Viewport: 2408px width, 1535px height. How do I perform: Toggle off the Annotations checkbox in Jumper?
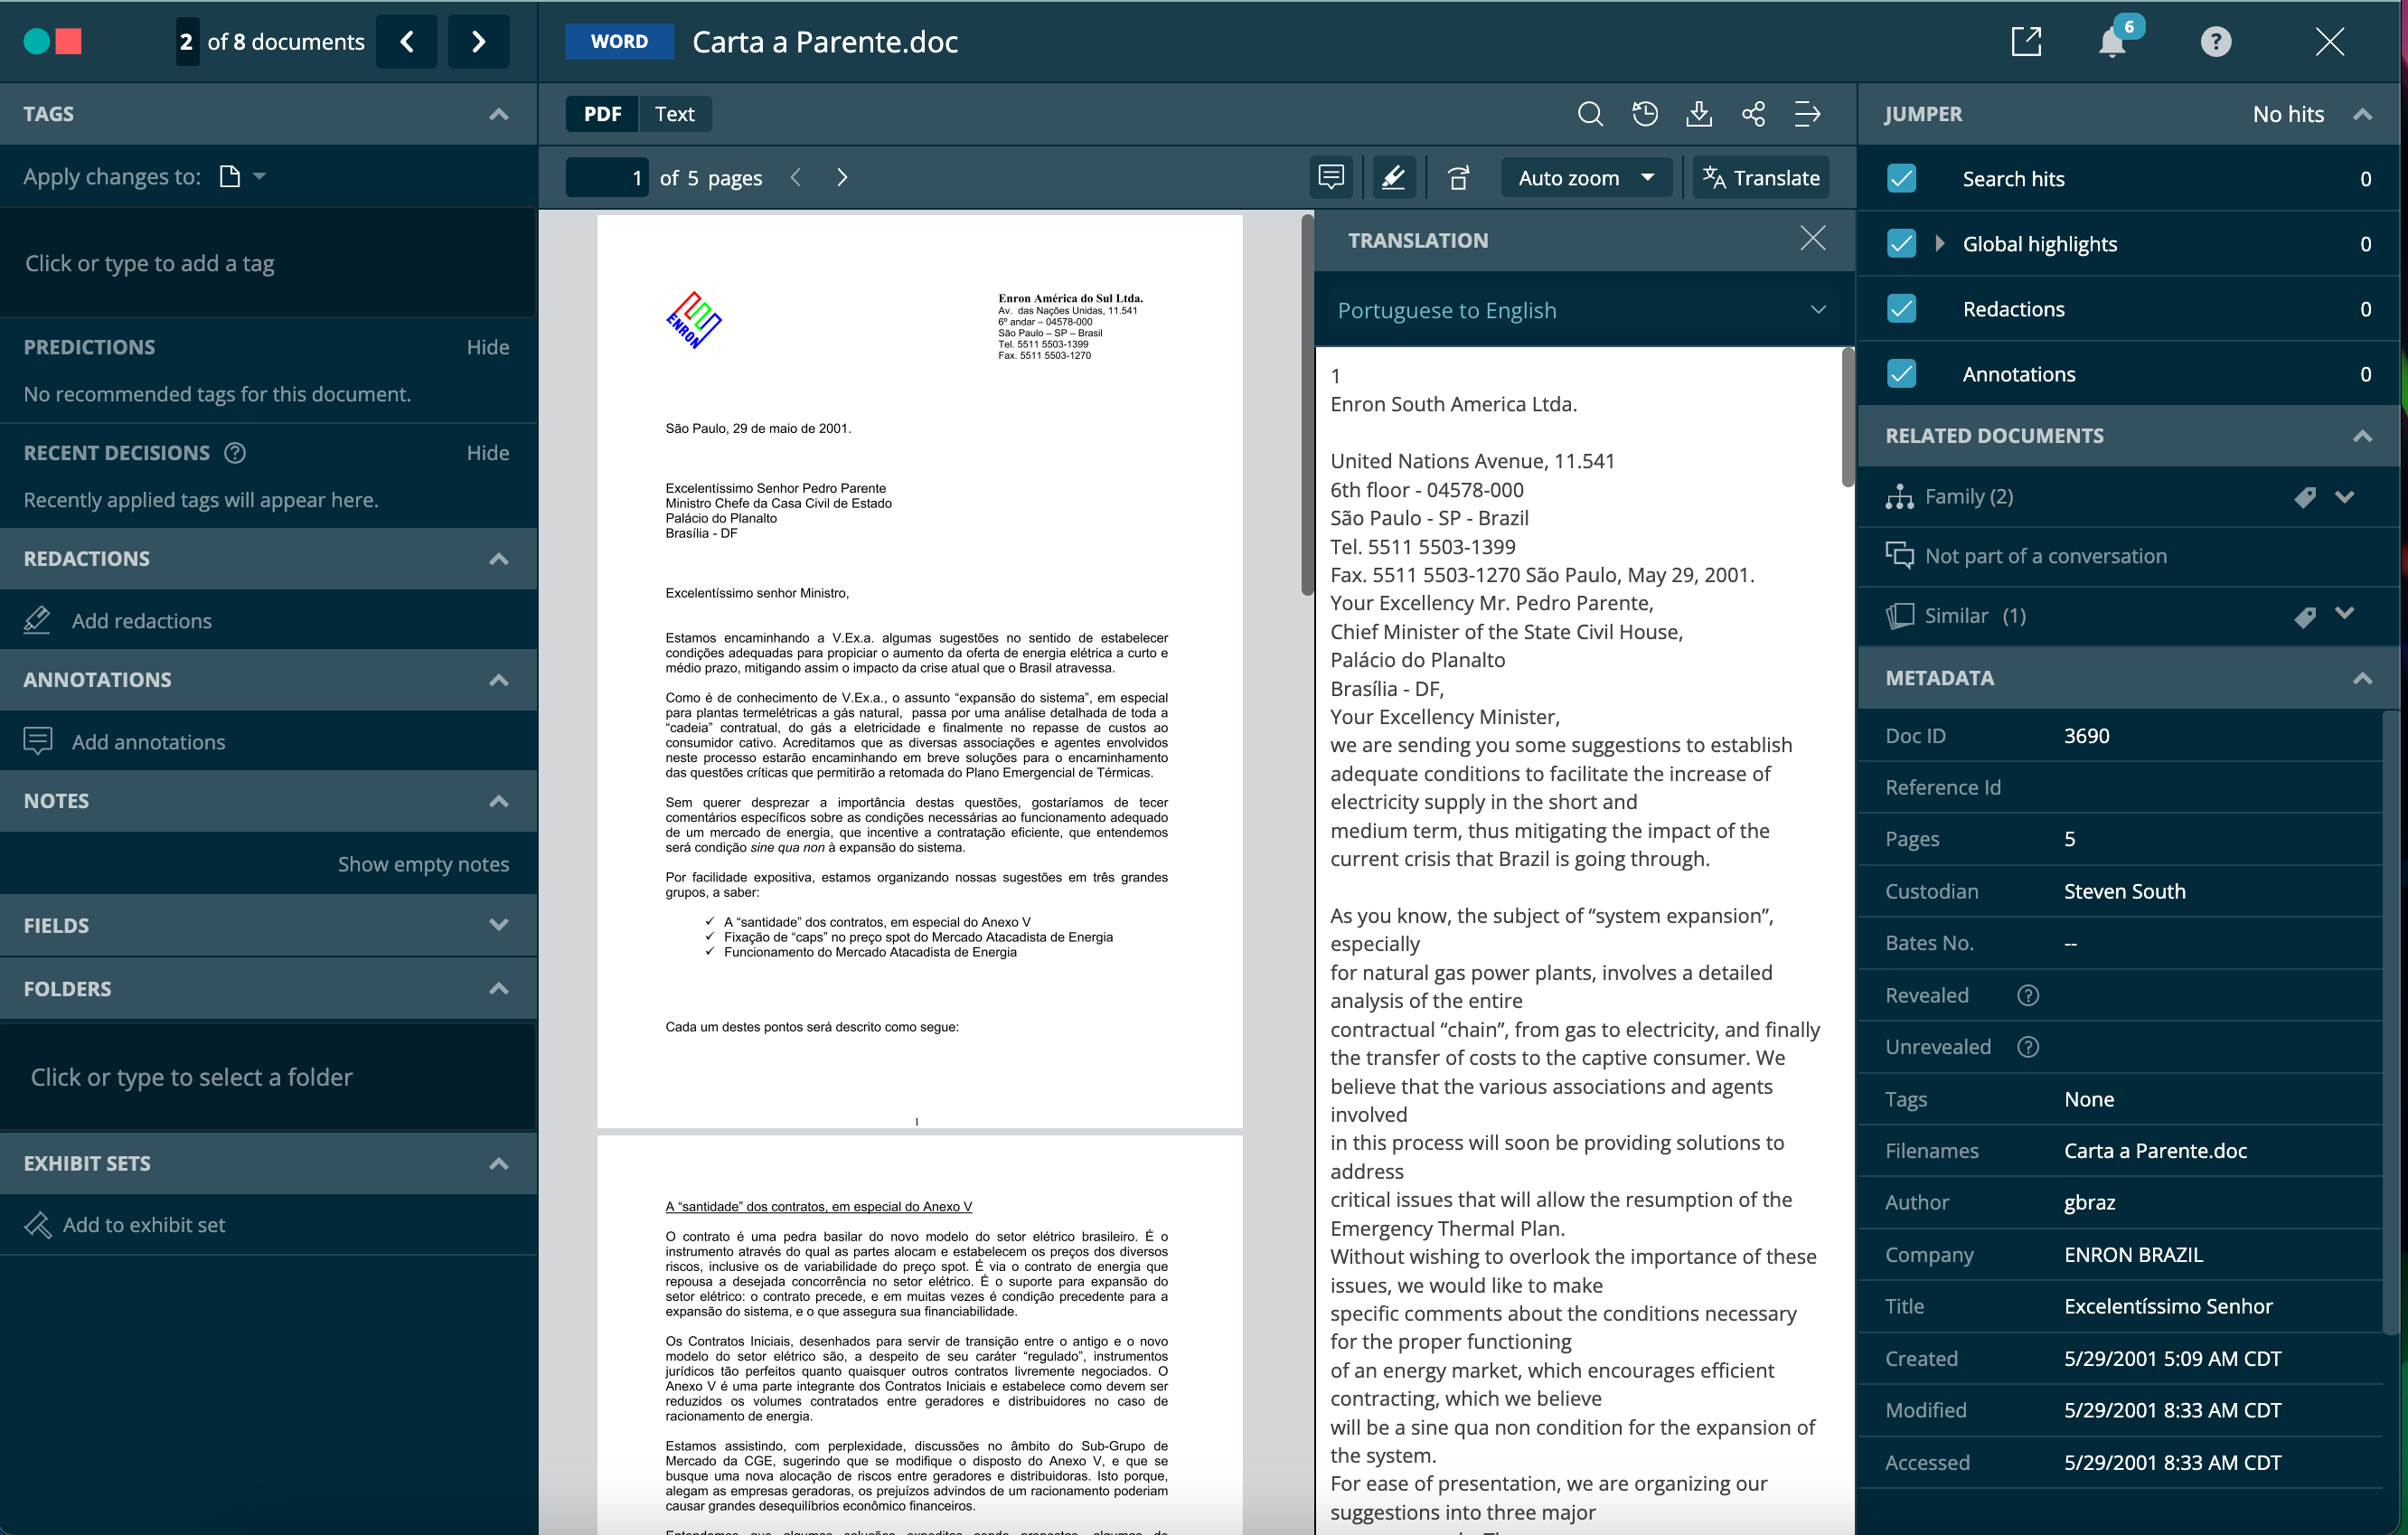coord(1901,373)
